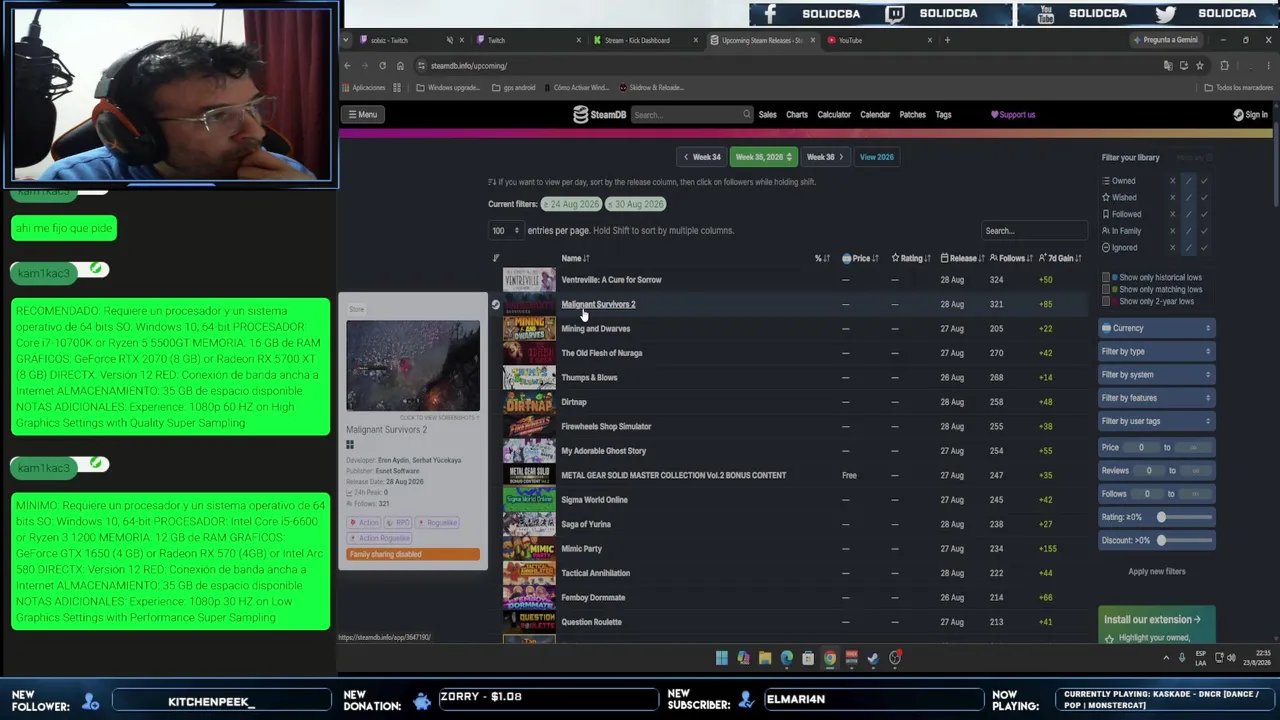Open the browser extensions puzzle icon
Viewport: 1280px width, 720px height.
(x=1224, y=66)
